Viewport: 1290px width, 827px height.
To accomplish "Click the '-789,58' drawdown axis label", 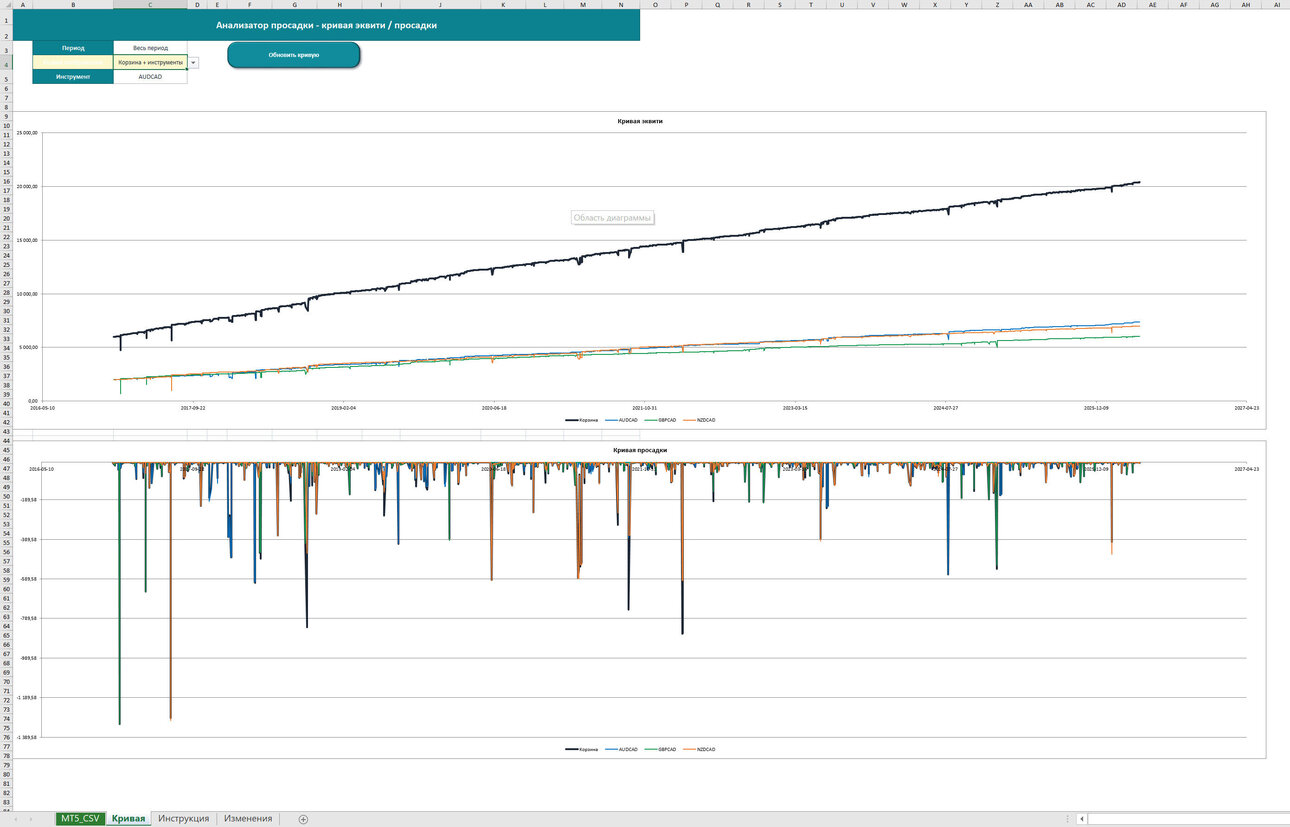I will [27, 618].
